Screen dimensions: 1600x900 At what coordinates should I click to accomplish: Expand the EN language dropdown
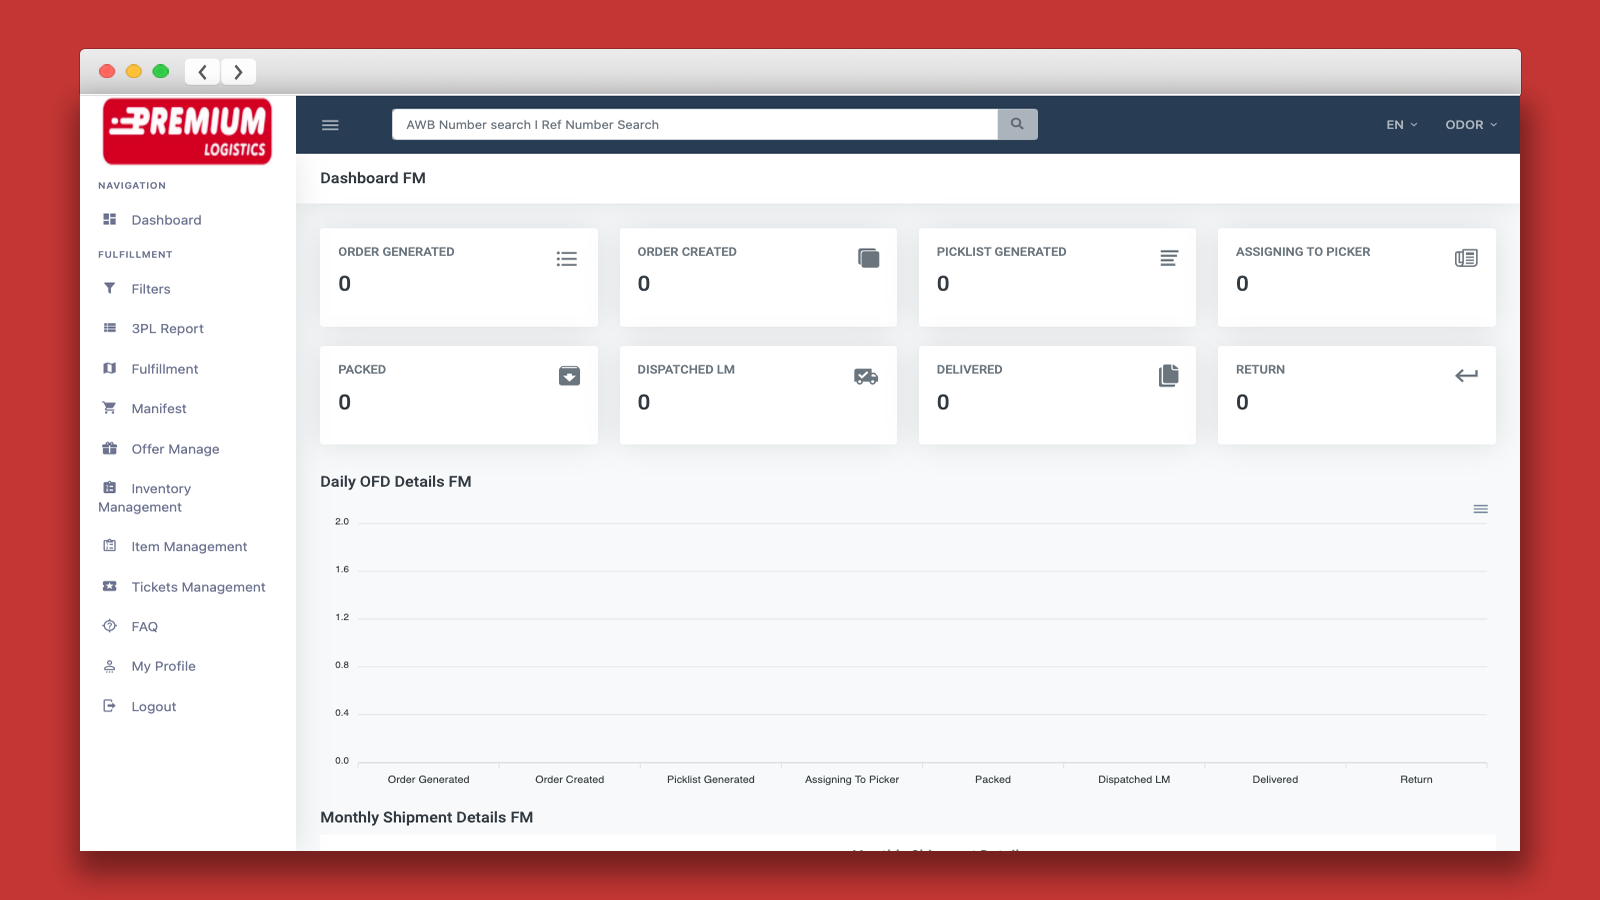coord(1401,125)
